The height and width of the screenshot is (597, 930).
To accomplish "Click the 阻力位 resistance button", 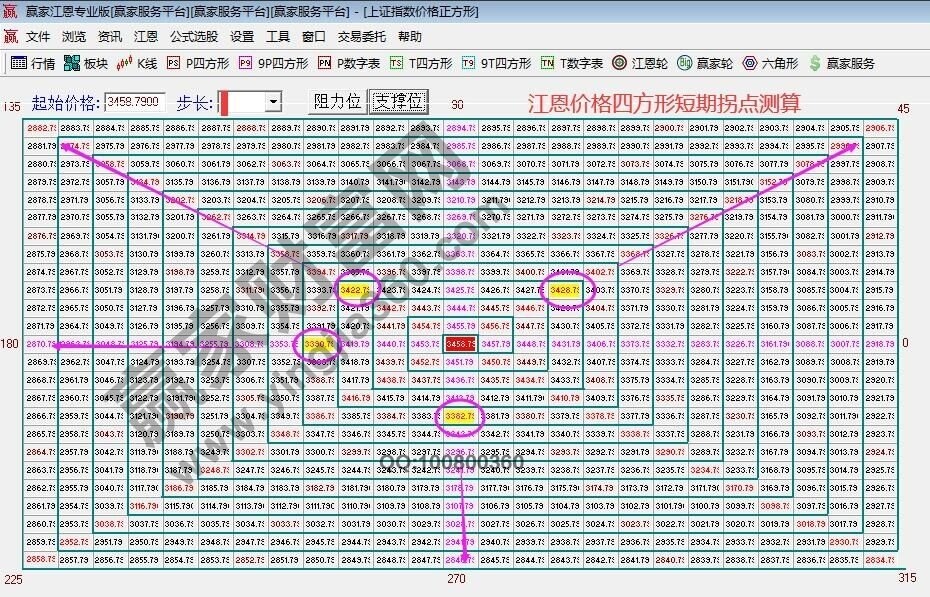I will click(x=337, y=102).
